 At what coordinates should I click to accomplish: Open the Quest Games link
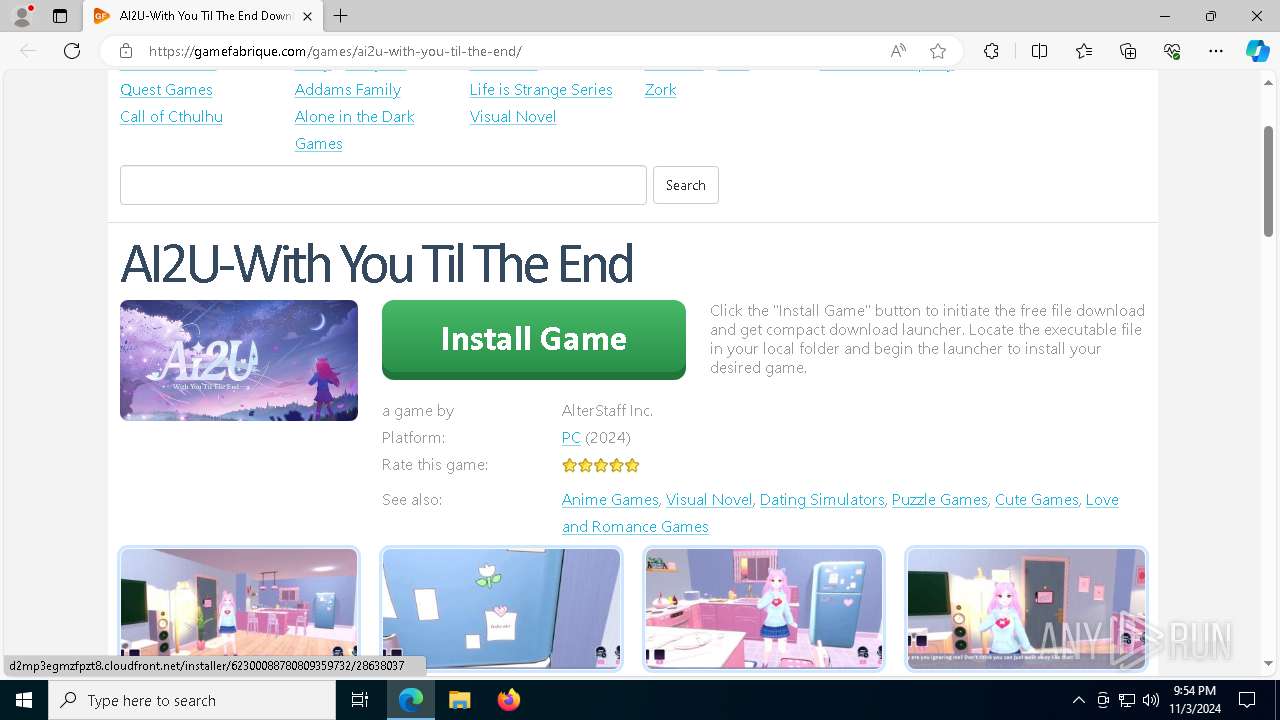[166, 90]
